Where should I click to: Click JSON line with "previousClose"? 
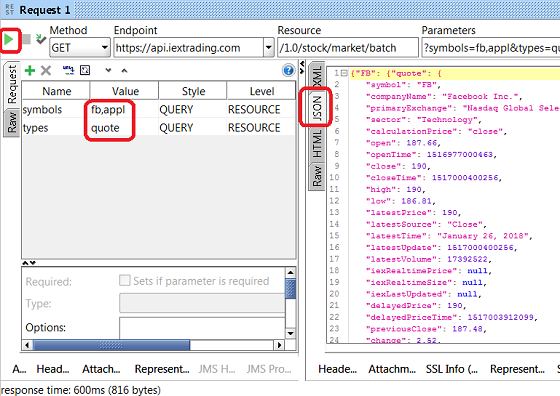point(426,329)
